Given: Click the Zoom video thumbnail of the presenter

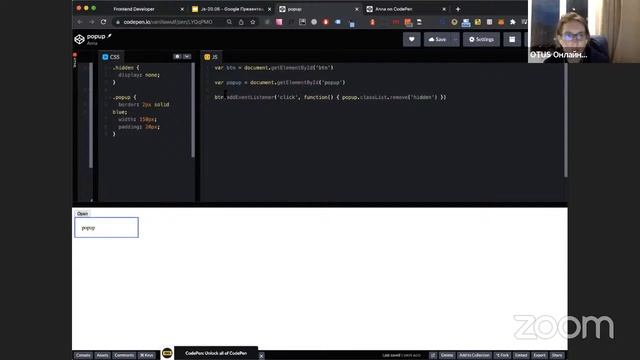Looking at the screenshot, I should coord(584,31).
